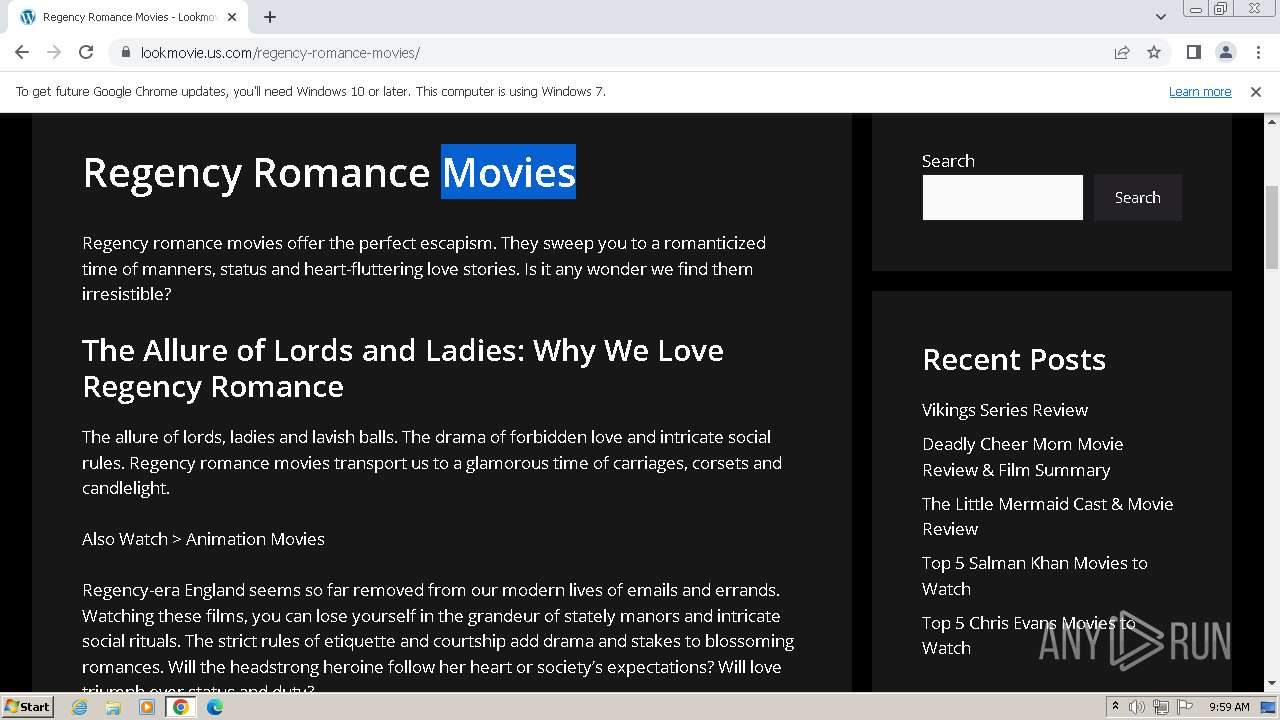Click the Regency Romance Movies heading

[x=329, y=172]
